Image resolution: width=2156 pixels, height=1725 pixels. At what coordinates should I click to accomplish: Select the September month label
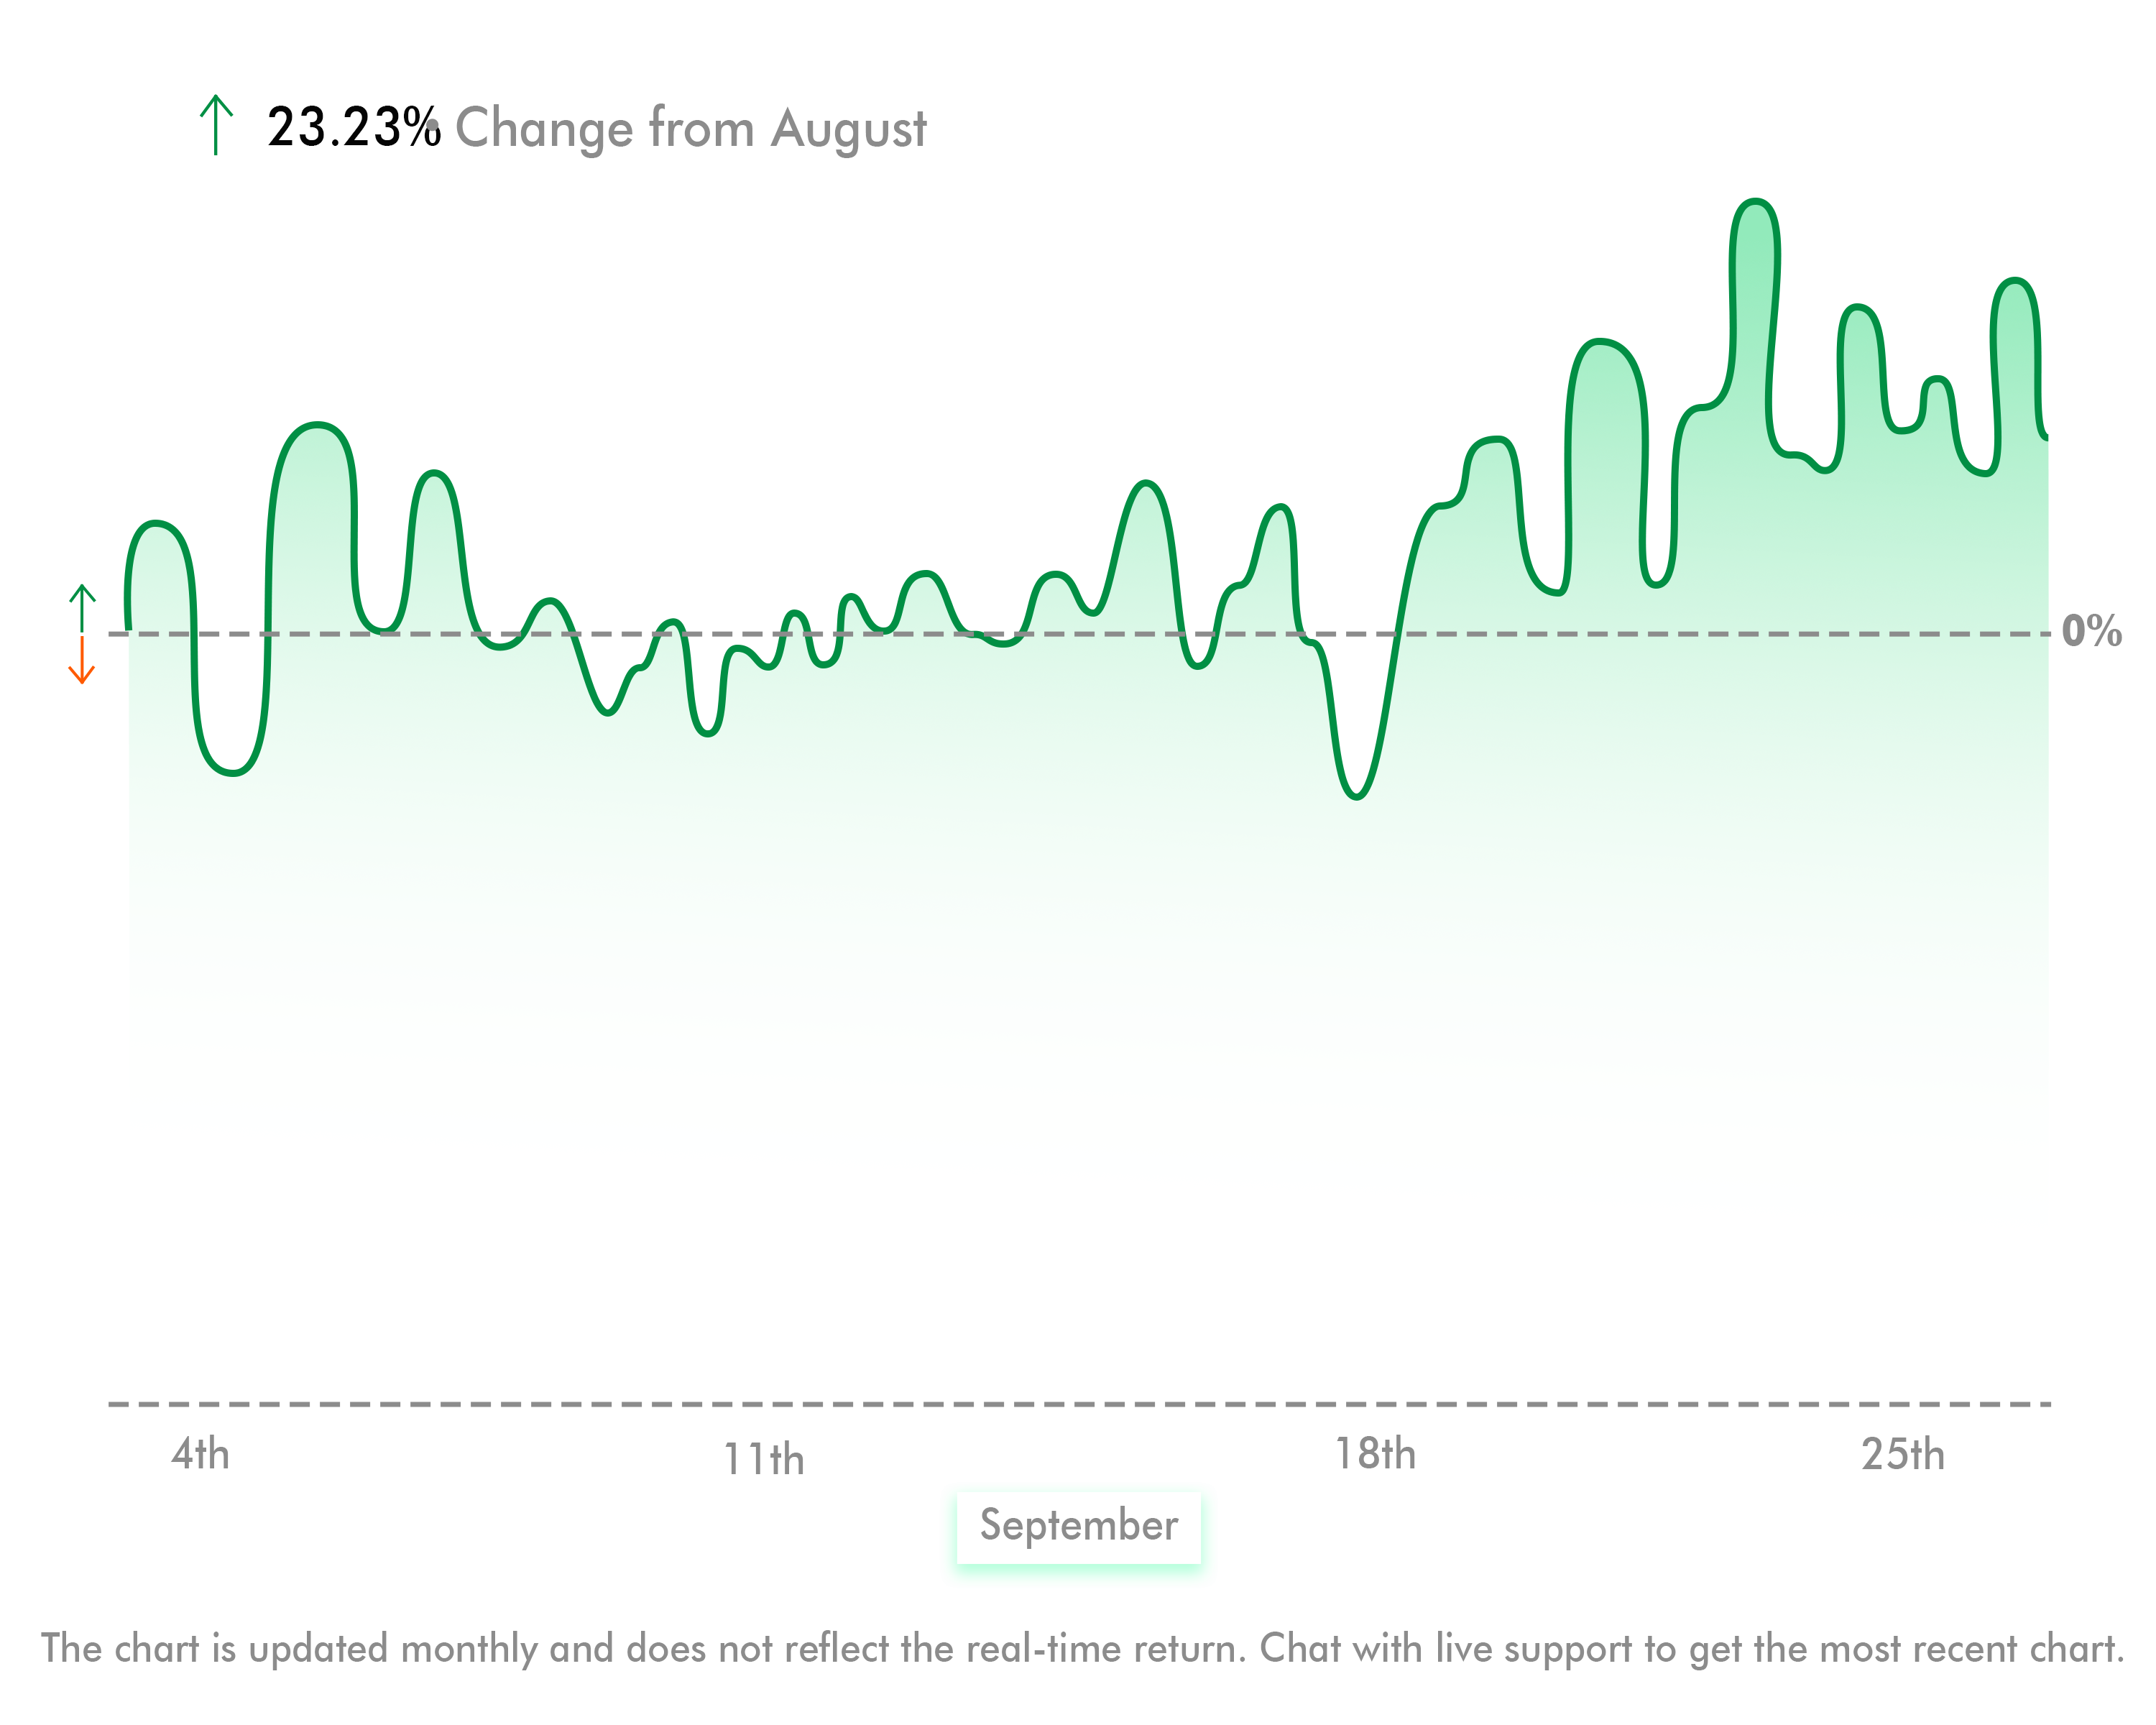(x=1078, y=1526)
